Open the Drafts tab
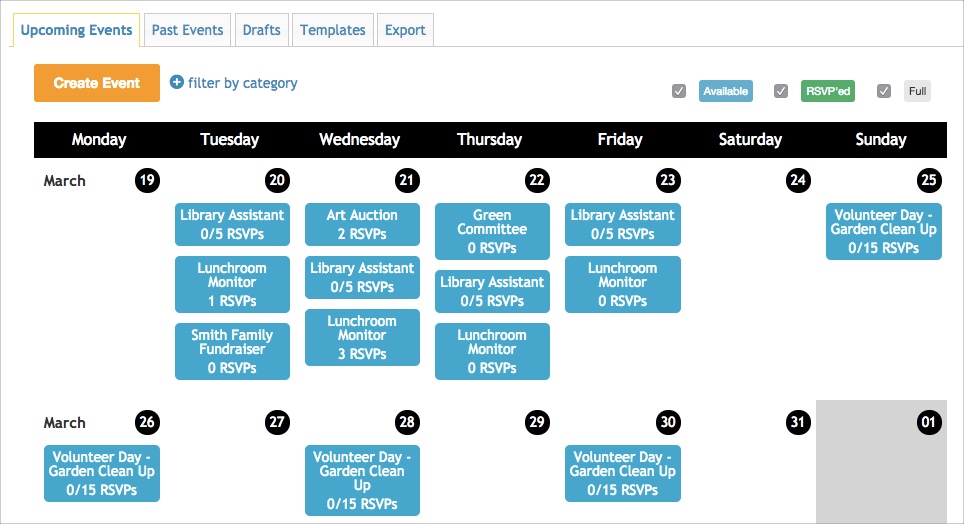The image size is (964, 524). 262,30
